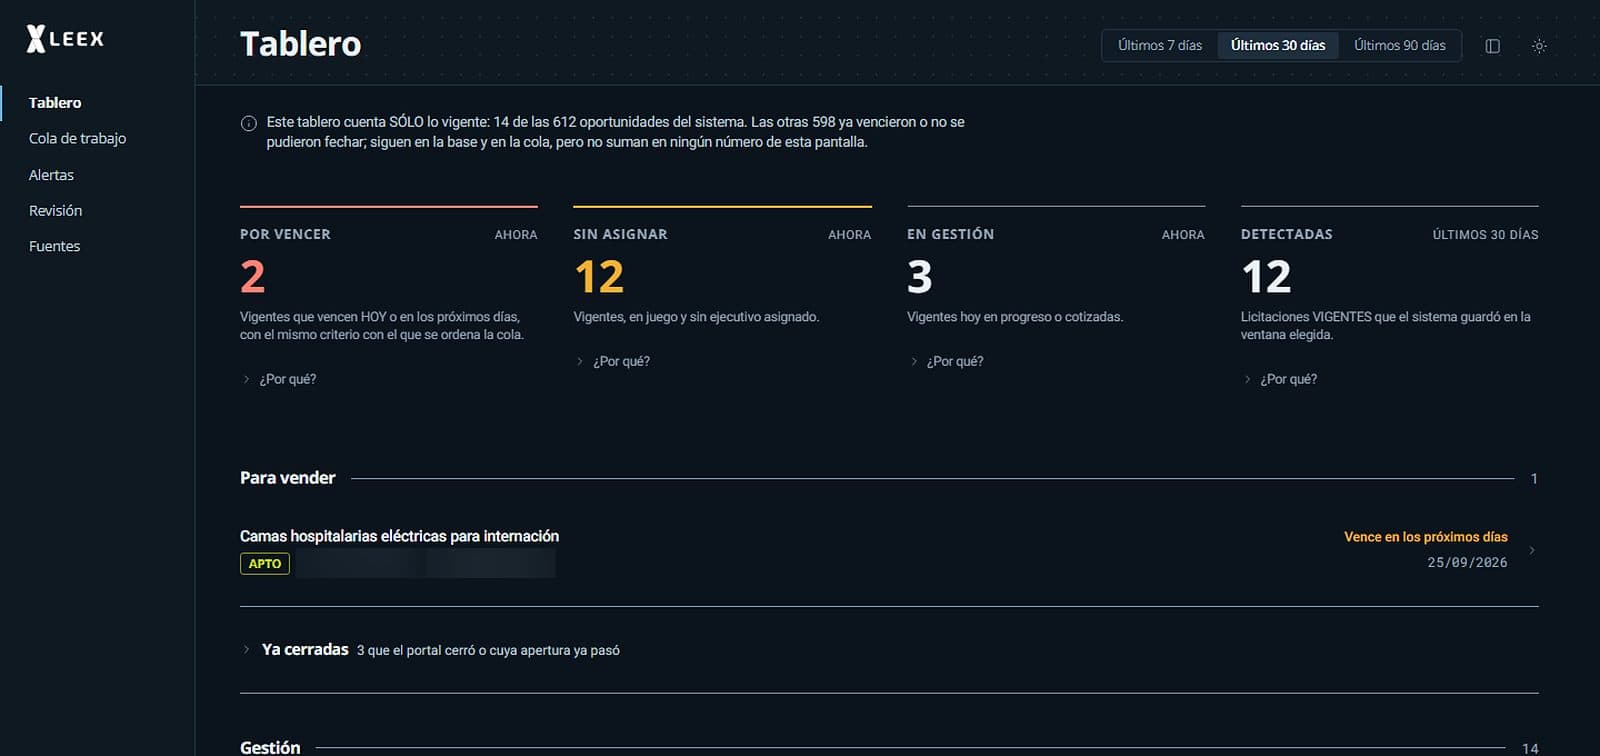Image resolution: width=1600 pixels, height=756 pixels.
Task: Click the APTO badge
Action: tap(265, 564)
